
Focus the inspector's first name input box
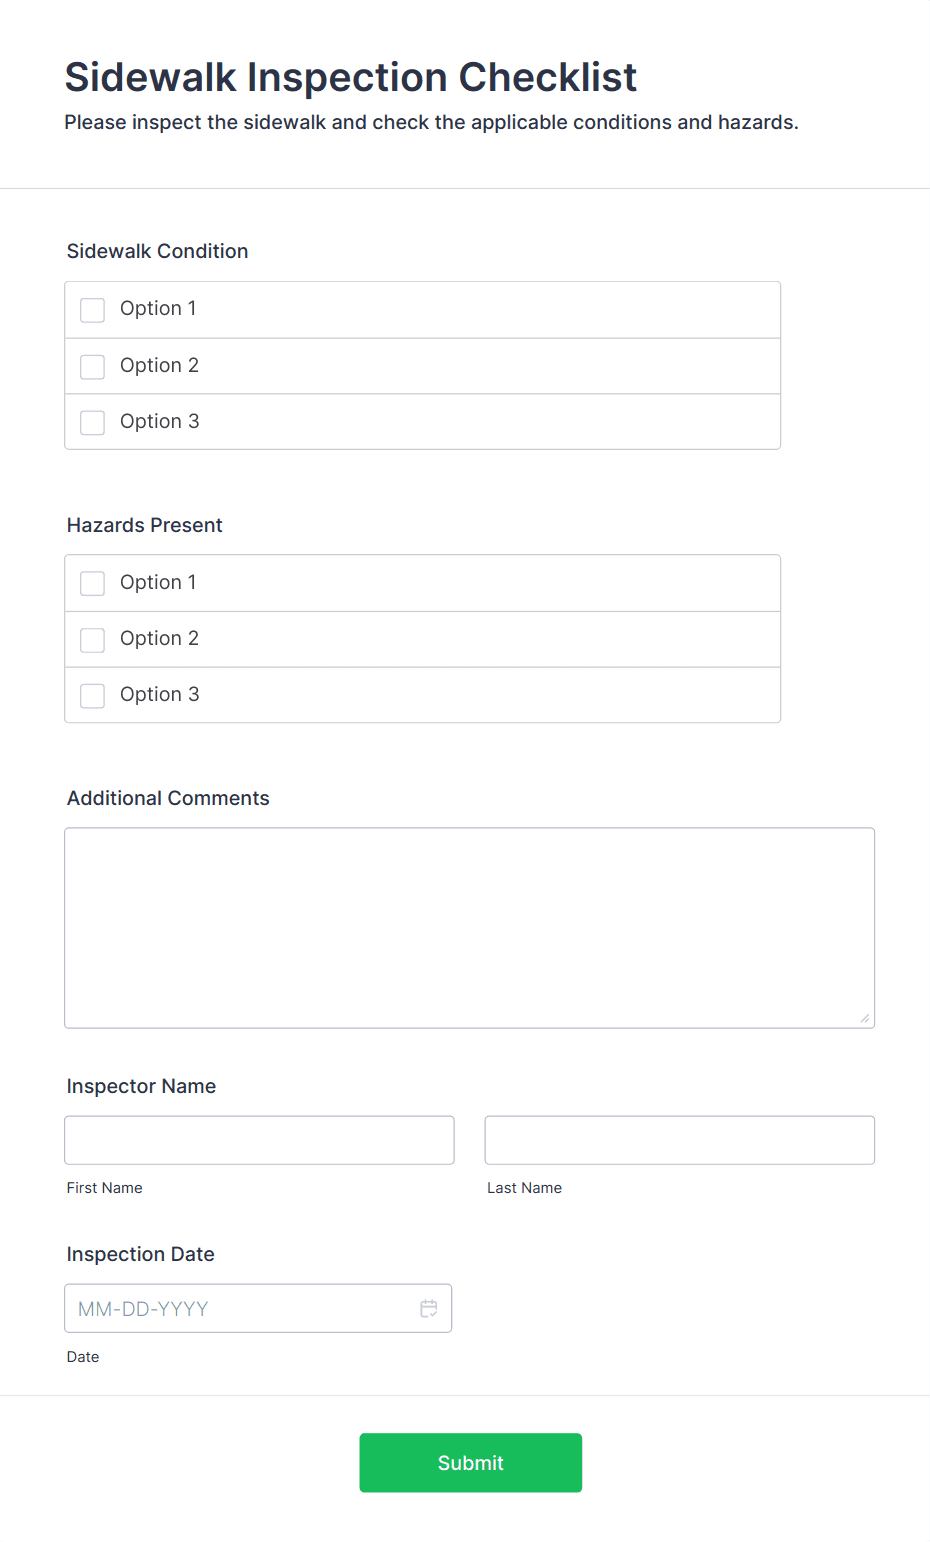[x=259, y=1140]
